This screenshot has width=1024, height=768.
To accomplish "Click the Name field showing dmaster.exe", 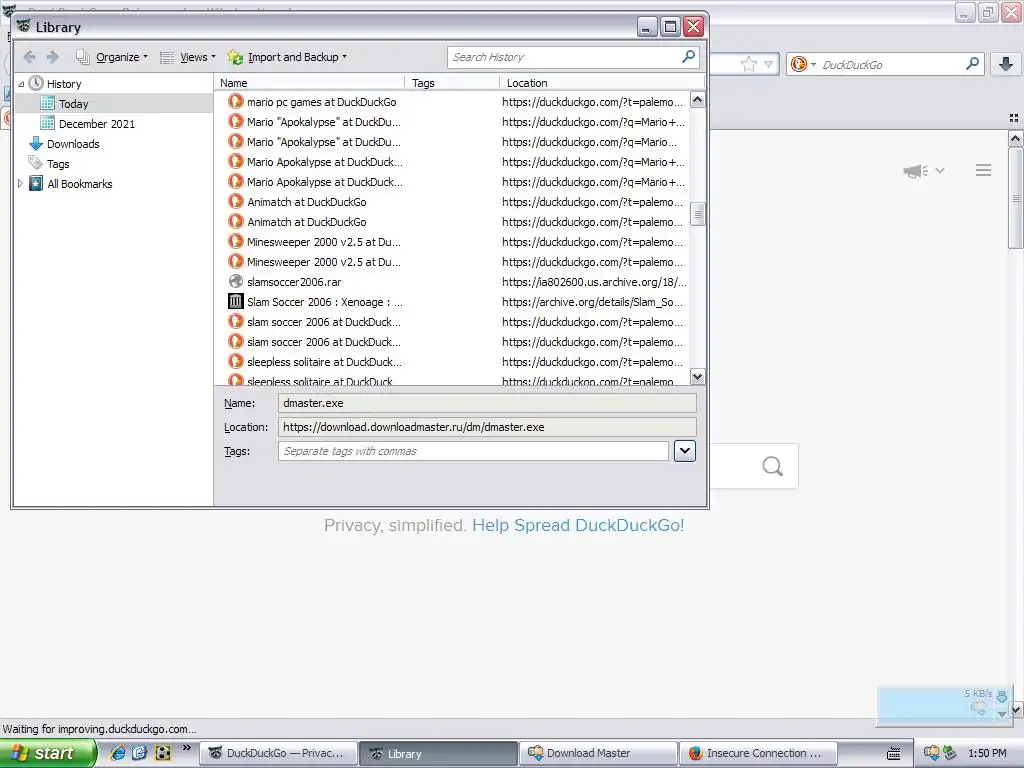I will pos(487,403).
